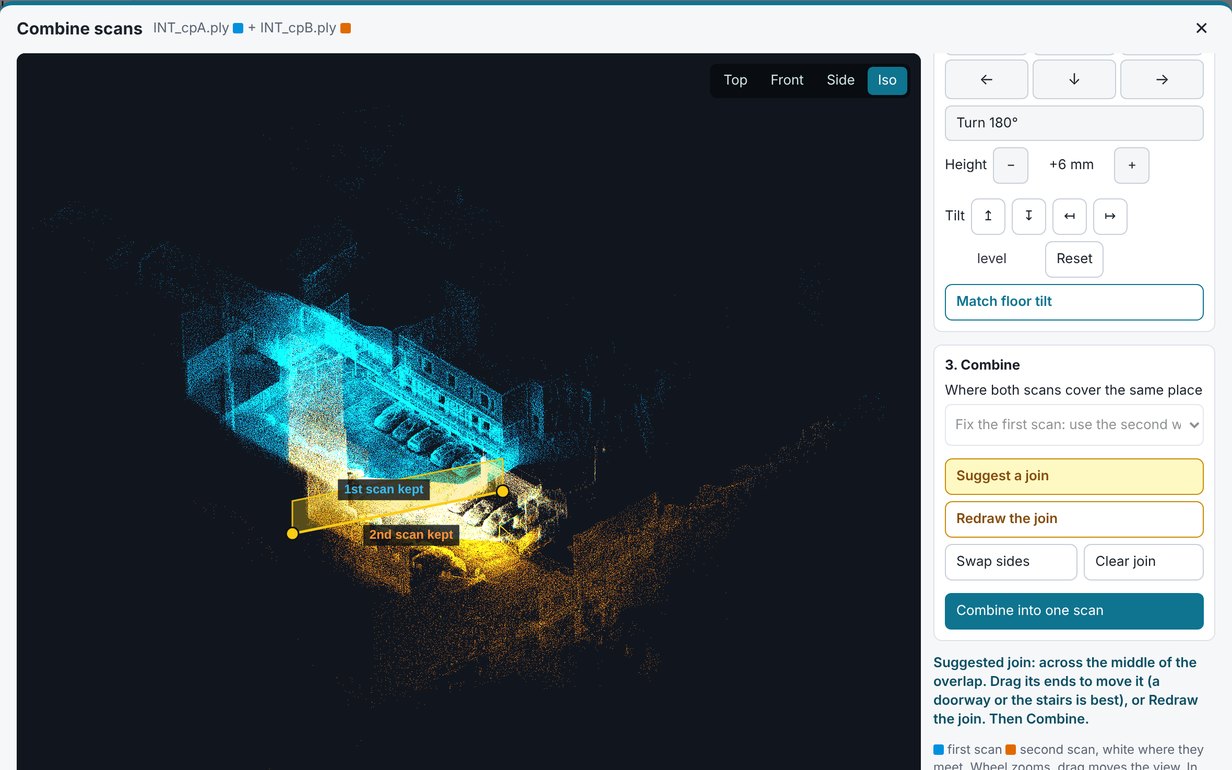Viewport: 1232px width, 770px height.
Task: Click Redraw the join
Action: pyautogui.click(x=1074, y=519)
